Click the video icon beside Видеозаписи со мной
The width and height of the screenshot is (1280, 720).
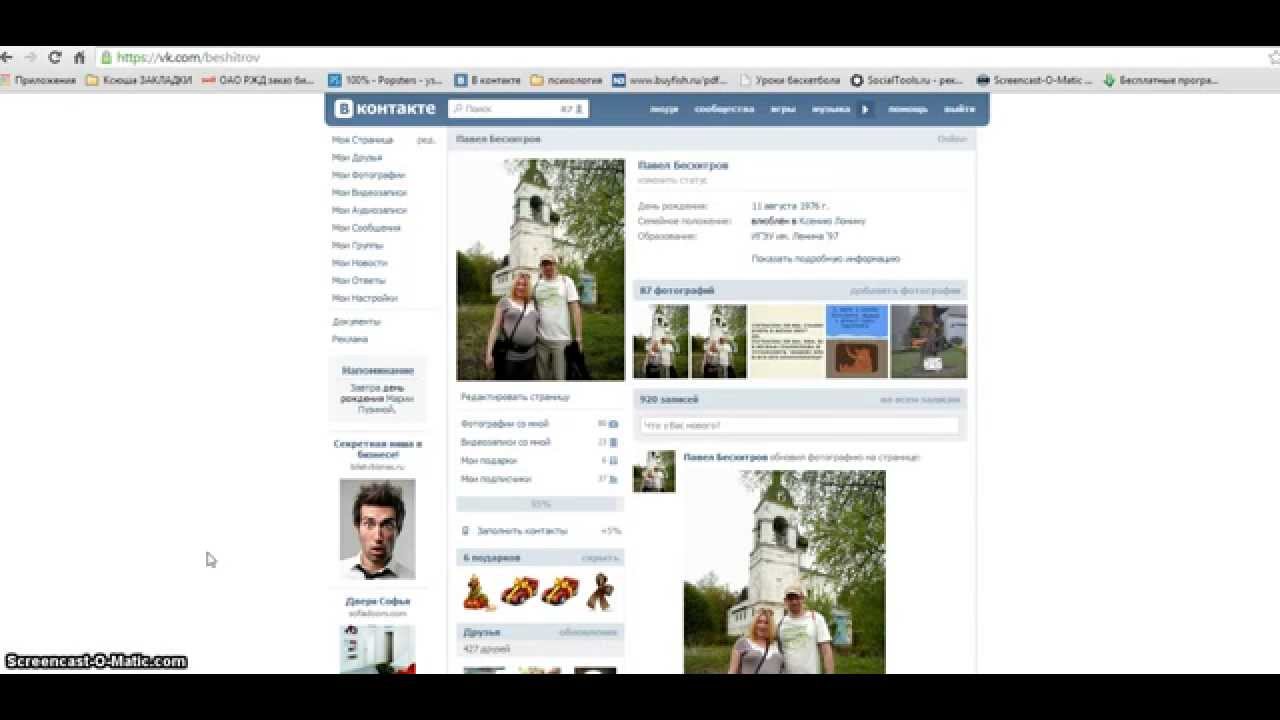tap(613, 442)
